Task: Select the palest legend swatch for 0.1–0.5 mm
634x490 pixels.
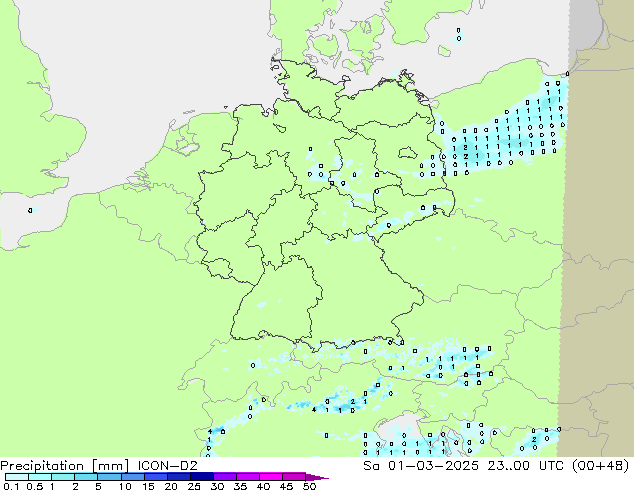Action: (17, 477)
